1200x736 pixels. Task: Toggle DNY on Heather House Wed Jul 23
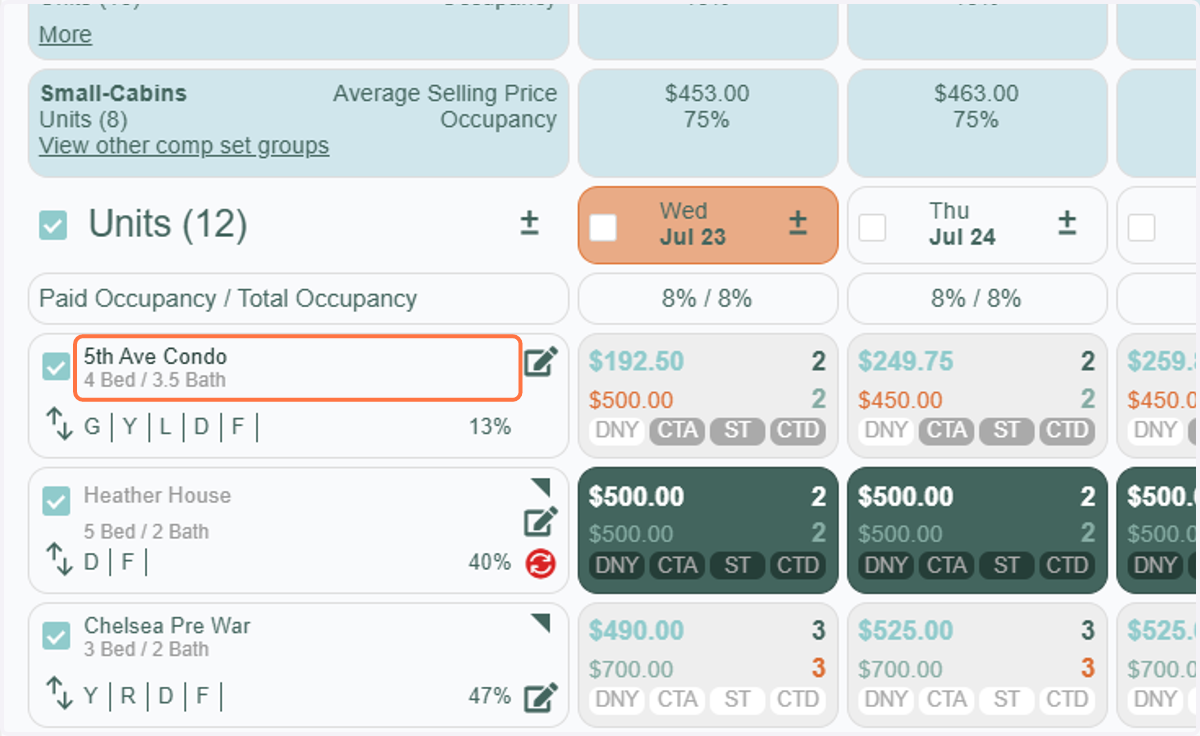(617, 565)
